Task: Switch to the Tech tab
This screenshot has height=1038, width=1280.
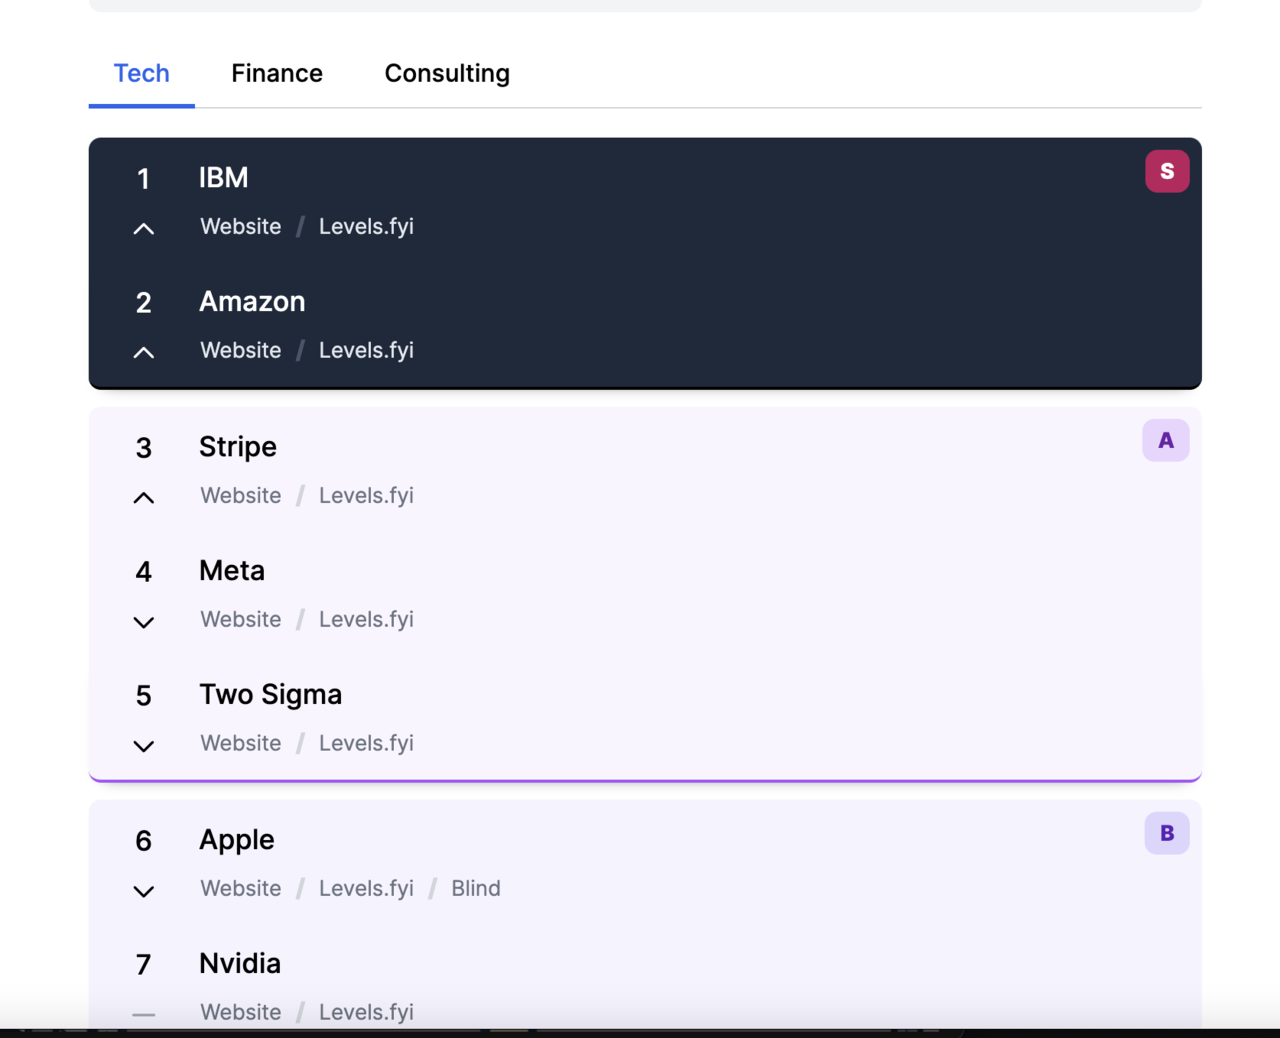Action: pos(142,73)
